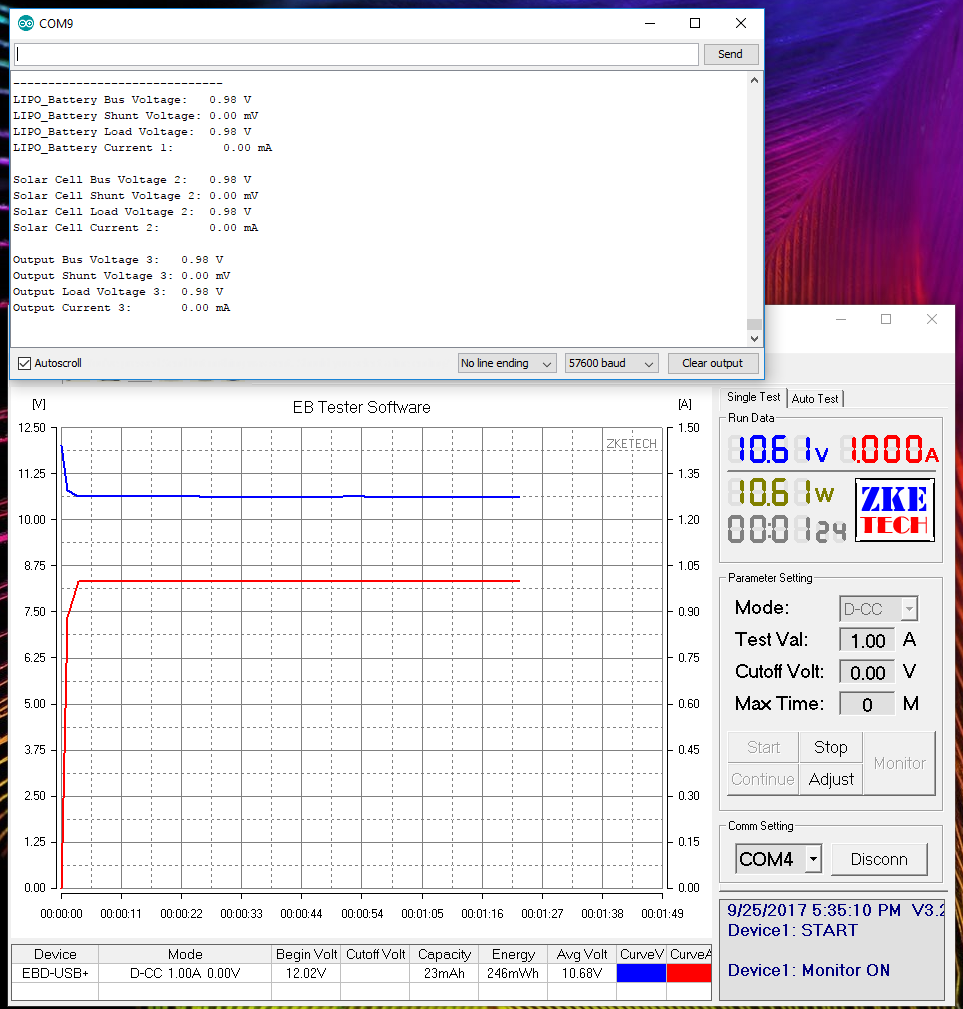
Task: Open the 57600 baud dropdown
Action: click(x=611, y=364)
